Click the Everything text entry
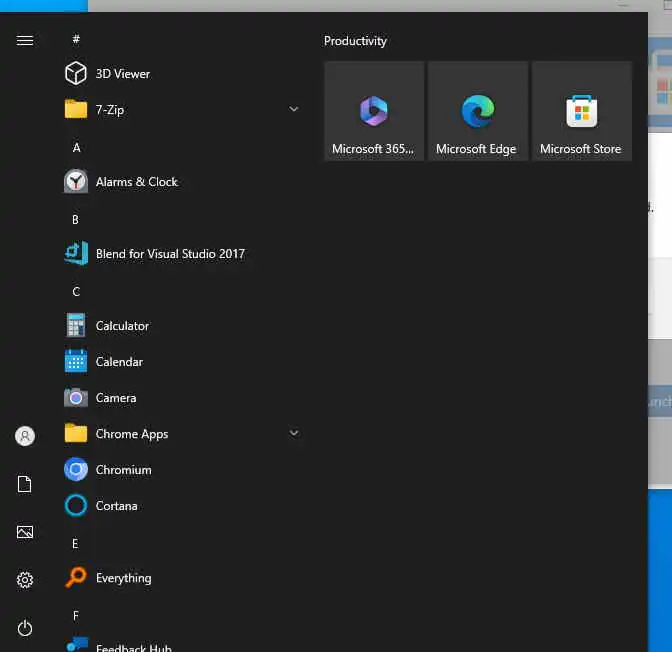Screen dimensions: 672x652 123,578
